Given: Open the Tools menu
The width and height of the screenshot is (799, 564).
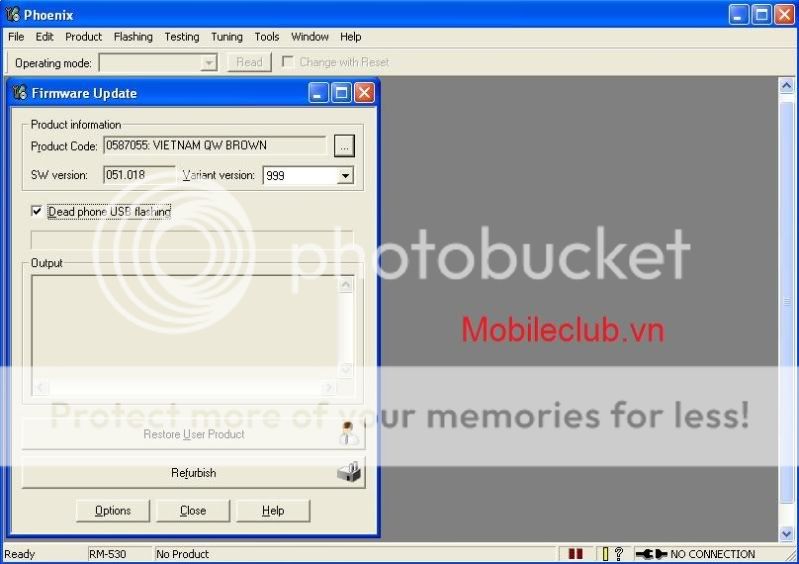Looking at the screenshot, I should pos(267,37).
